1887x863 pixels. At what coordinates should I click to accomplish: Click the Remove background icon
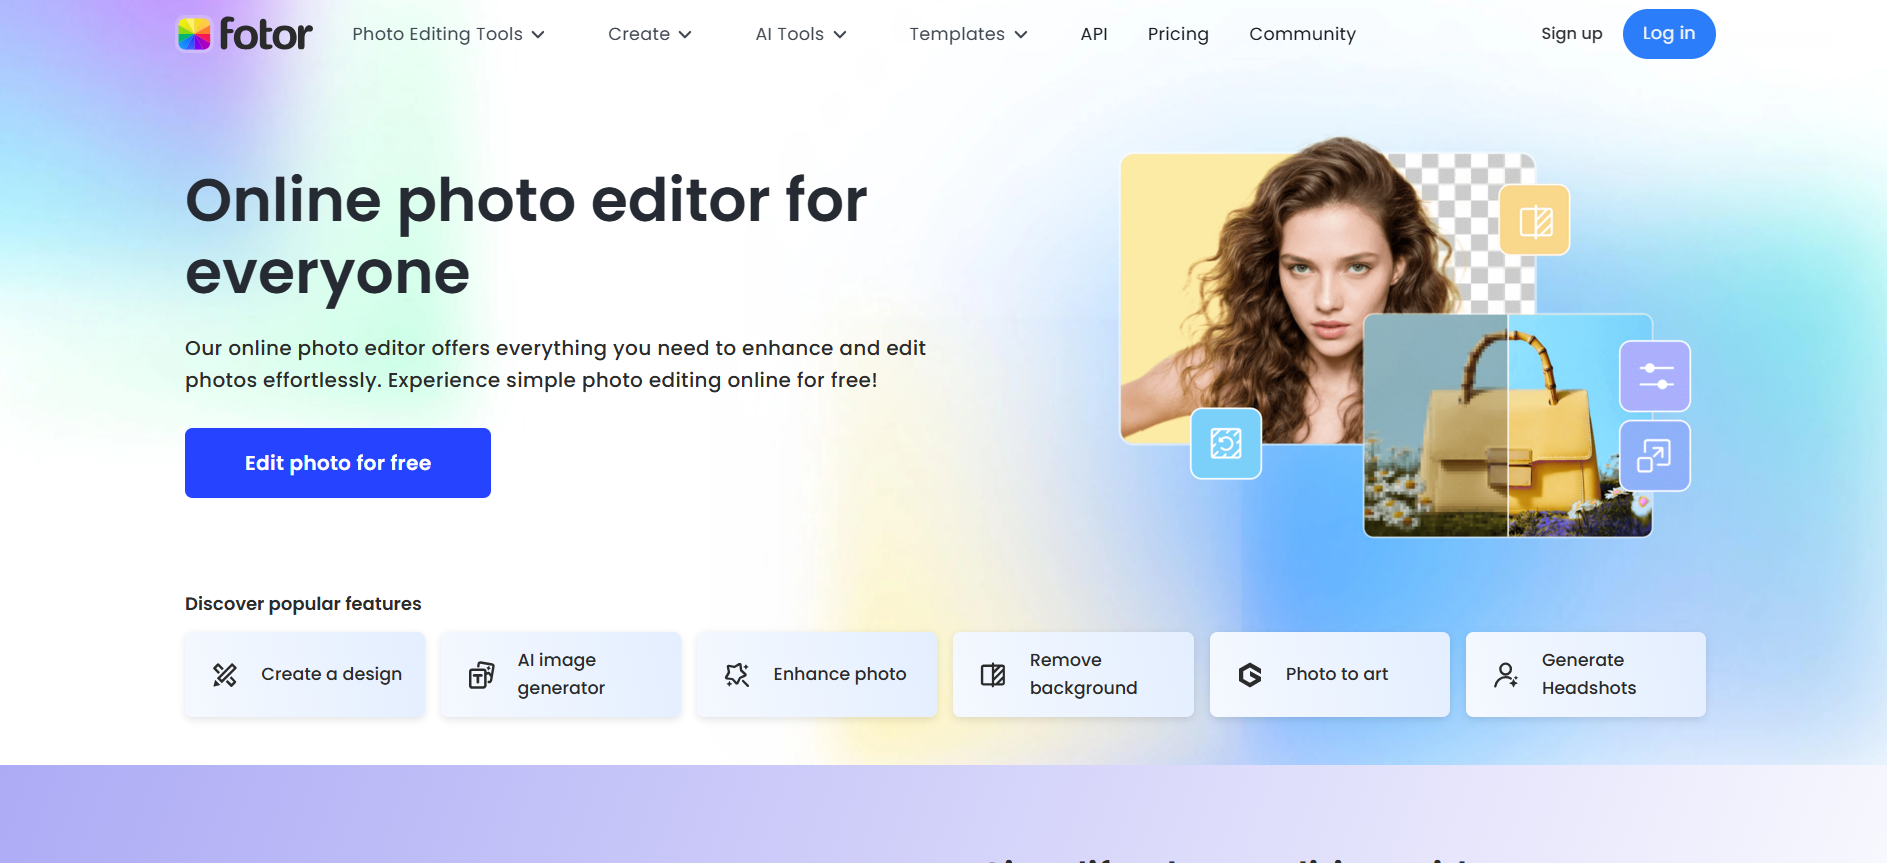[x=993, y=675]
